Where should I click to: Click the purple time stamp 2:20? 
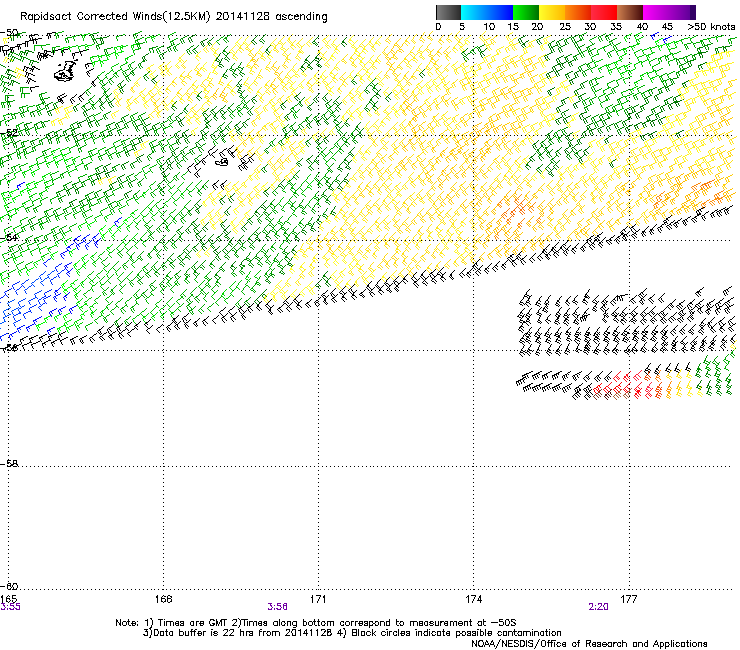[598, 607]
